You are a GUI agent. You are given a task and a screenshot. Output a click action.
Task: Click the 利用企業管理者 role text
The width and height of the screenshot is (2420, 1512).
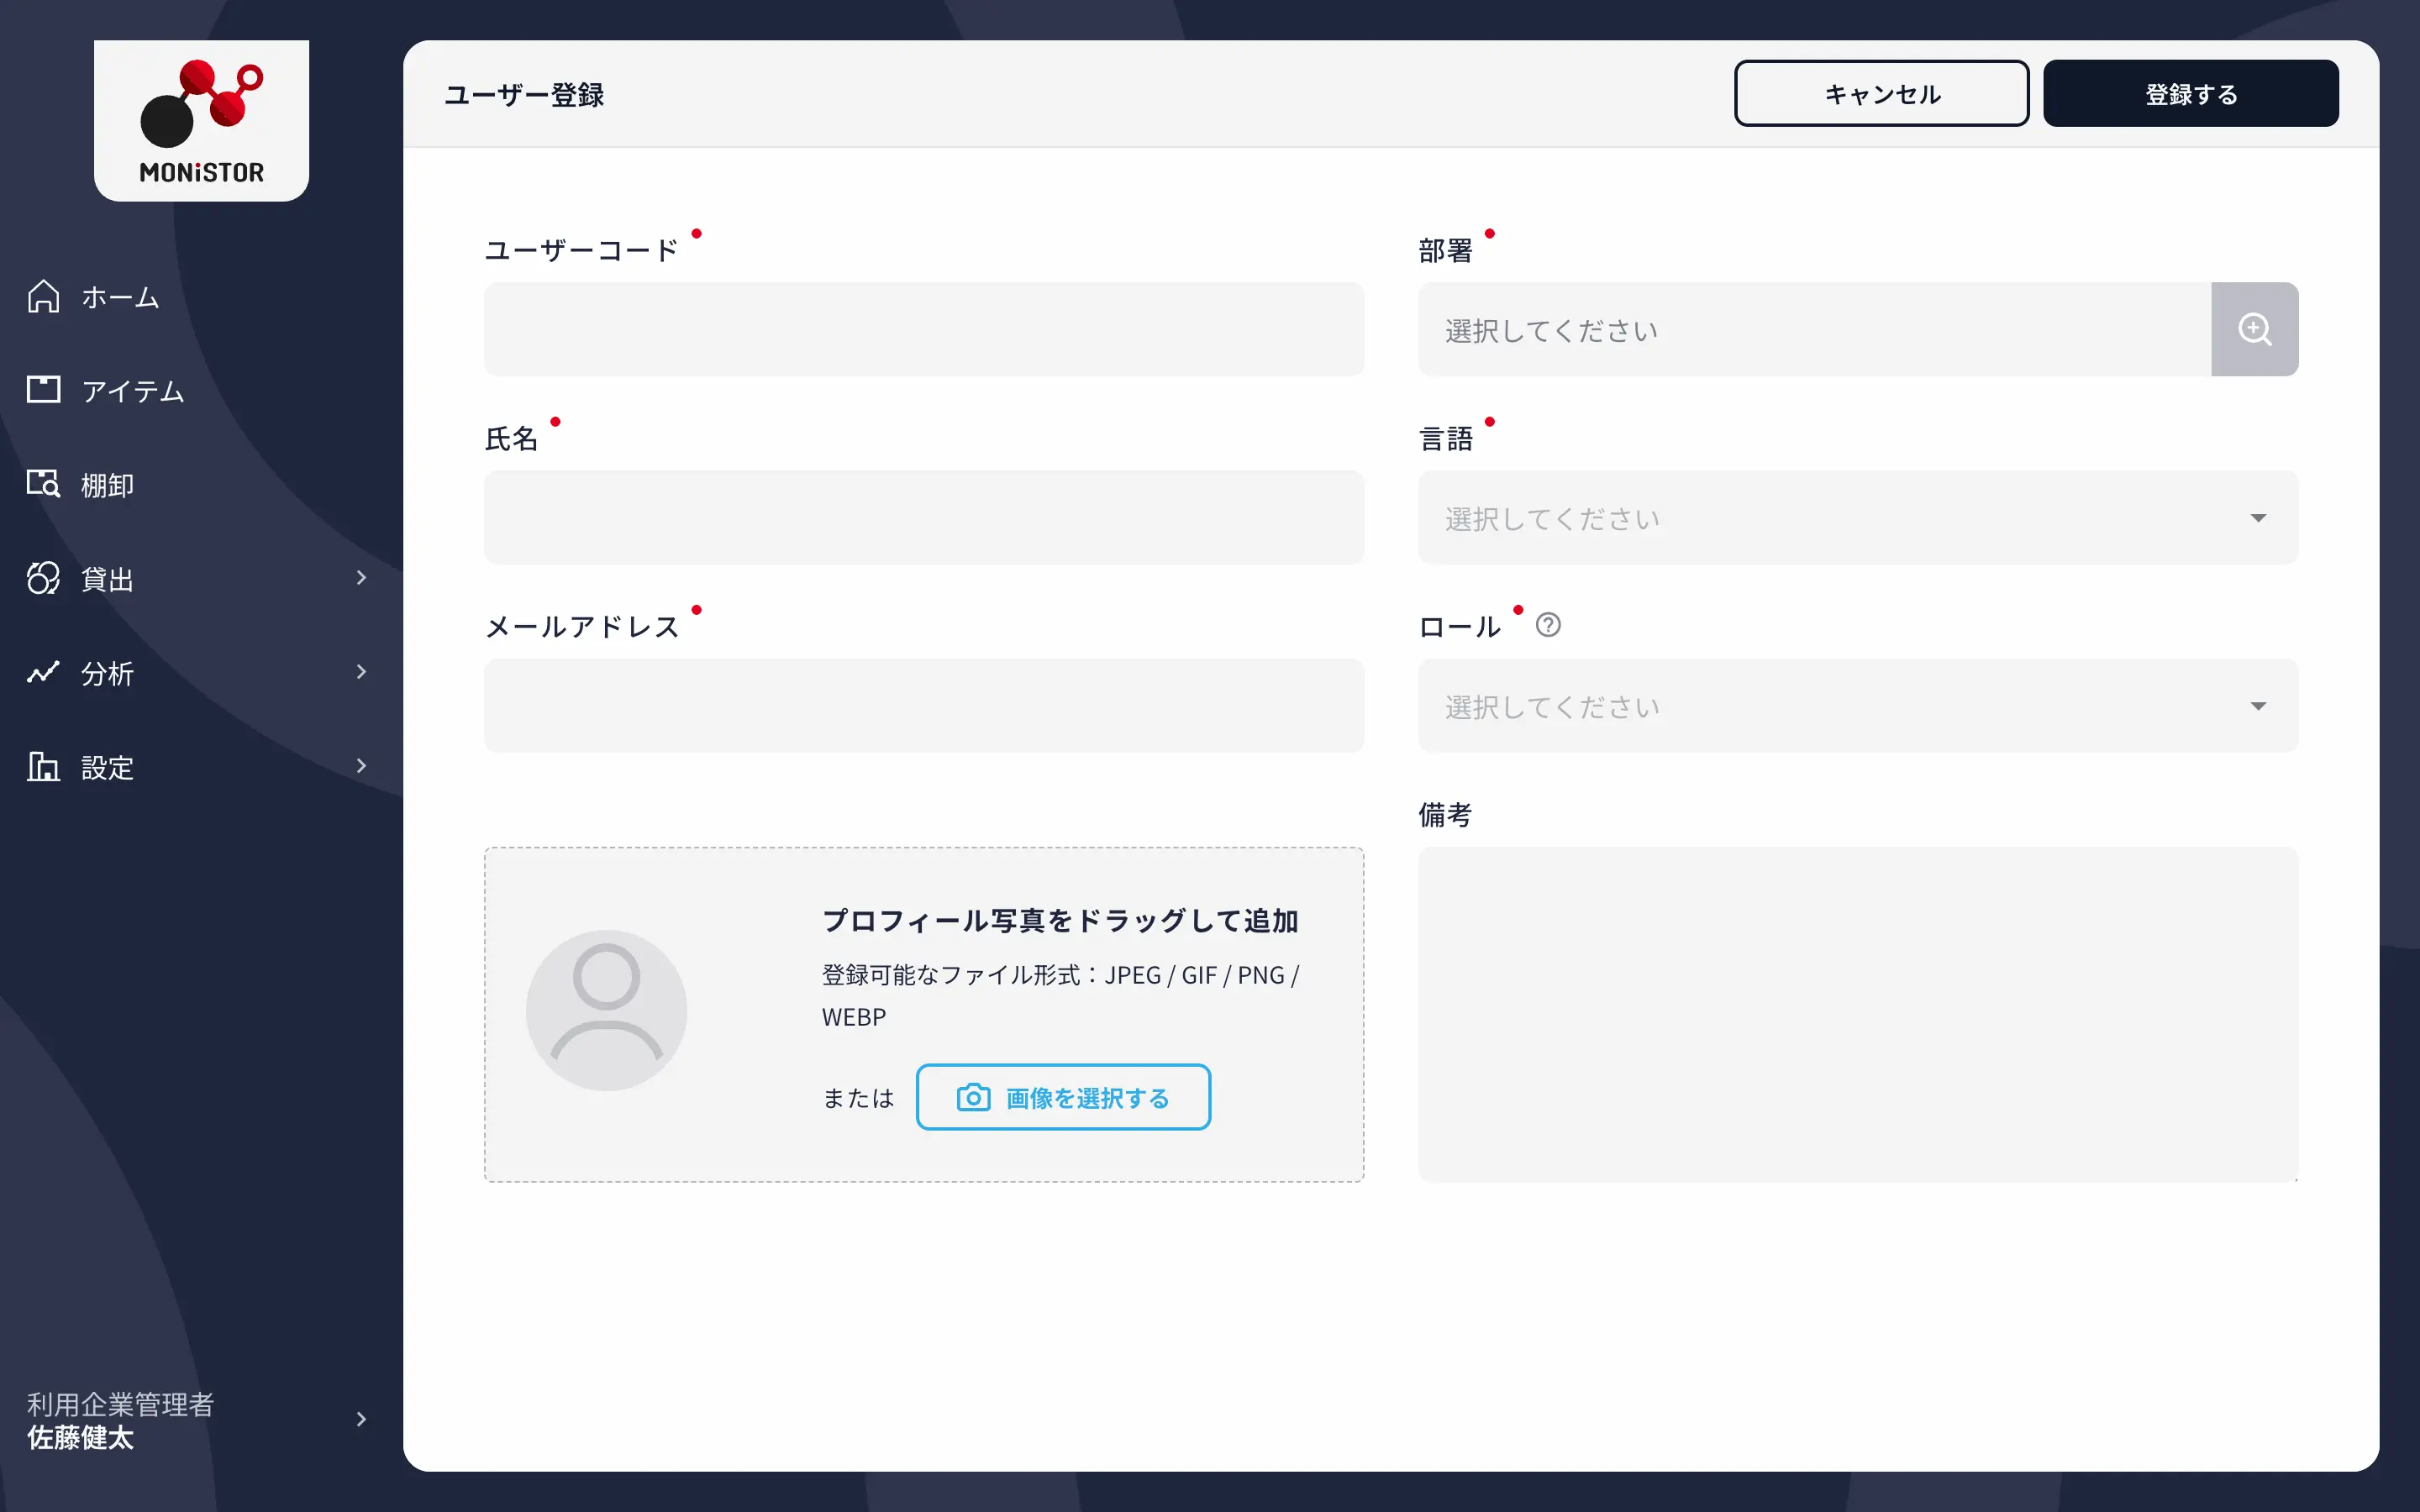coord(120,1404)
